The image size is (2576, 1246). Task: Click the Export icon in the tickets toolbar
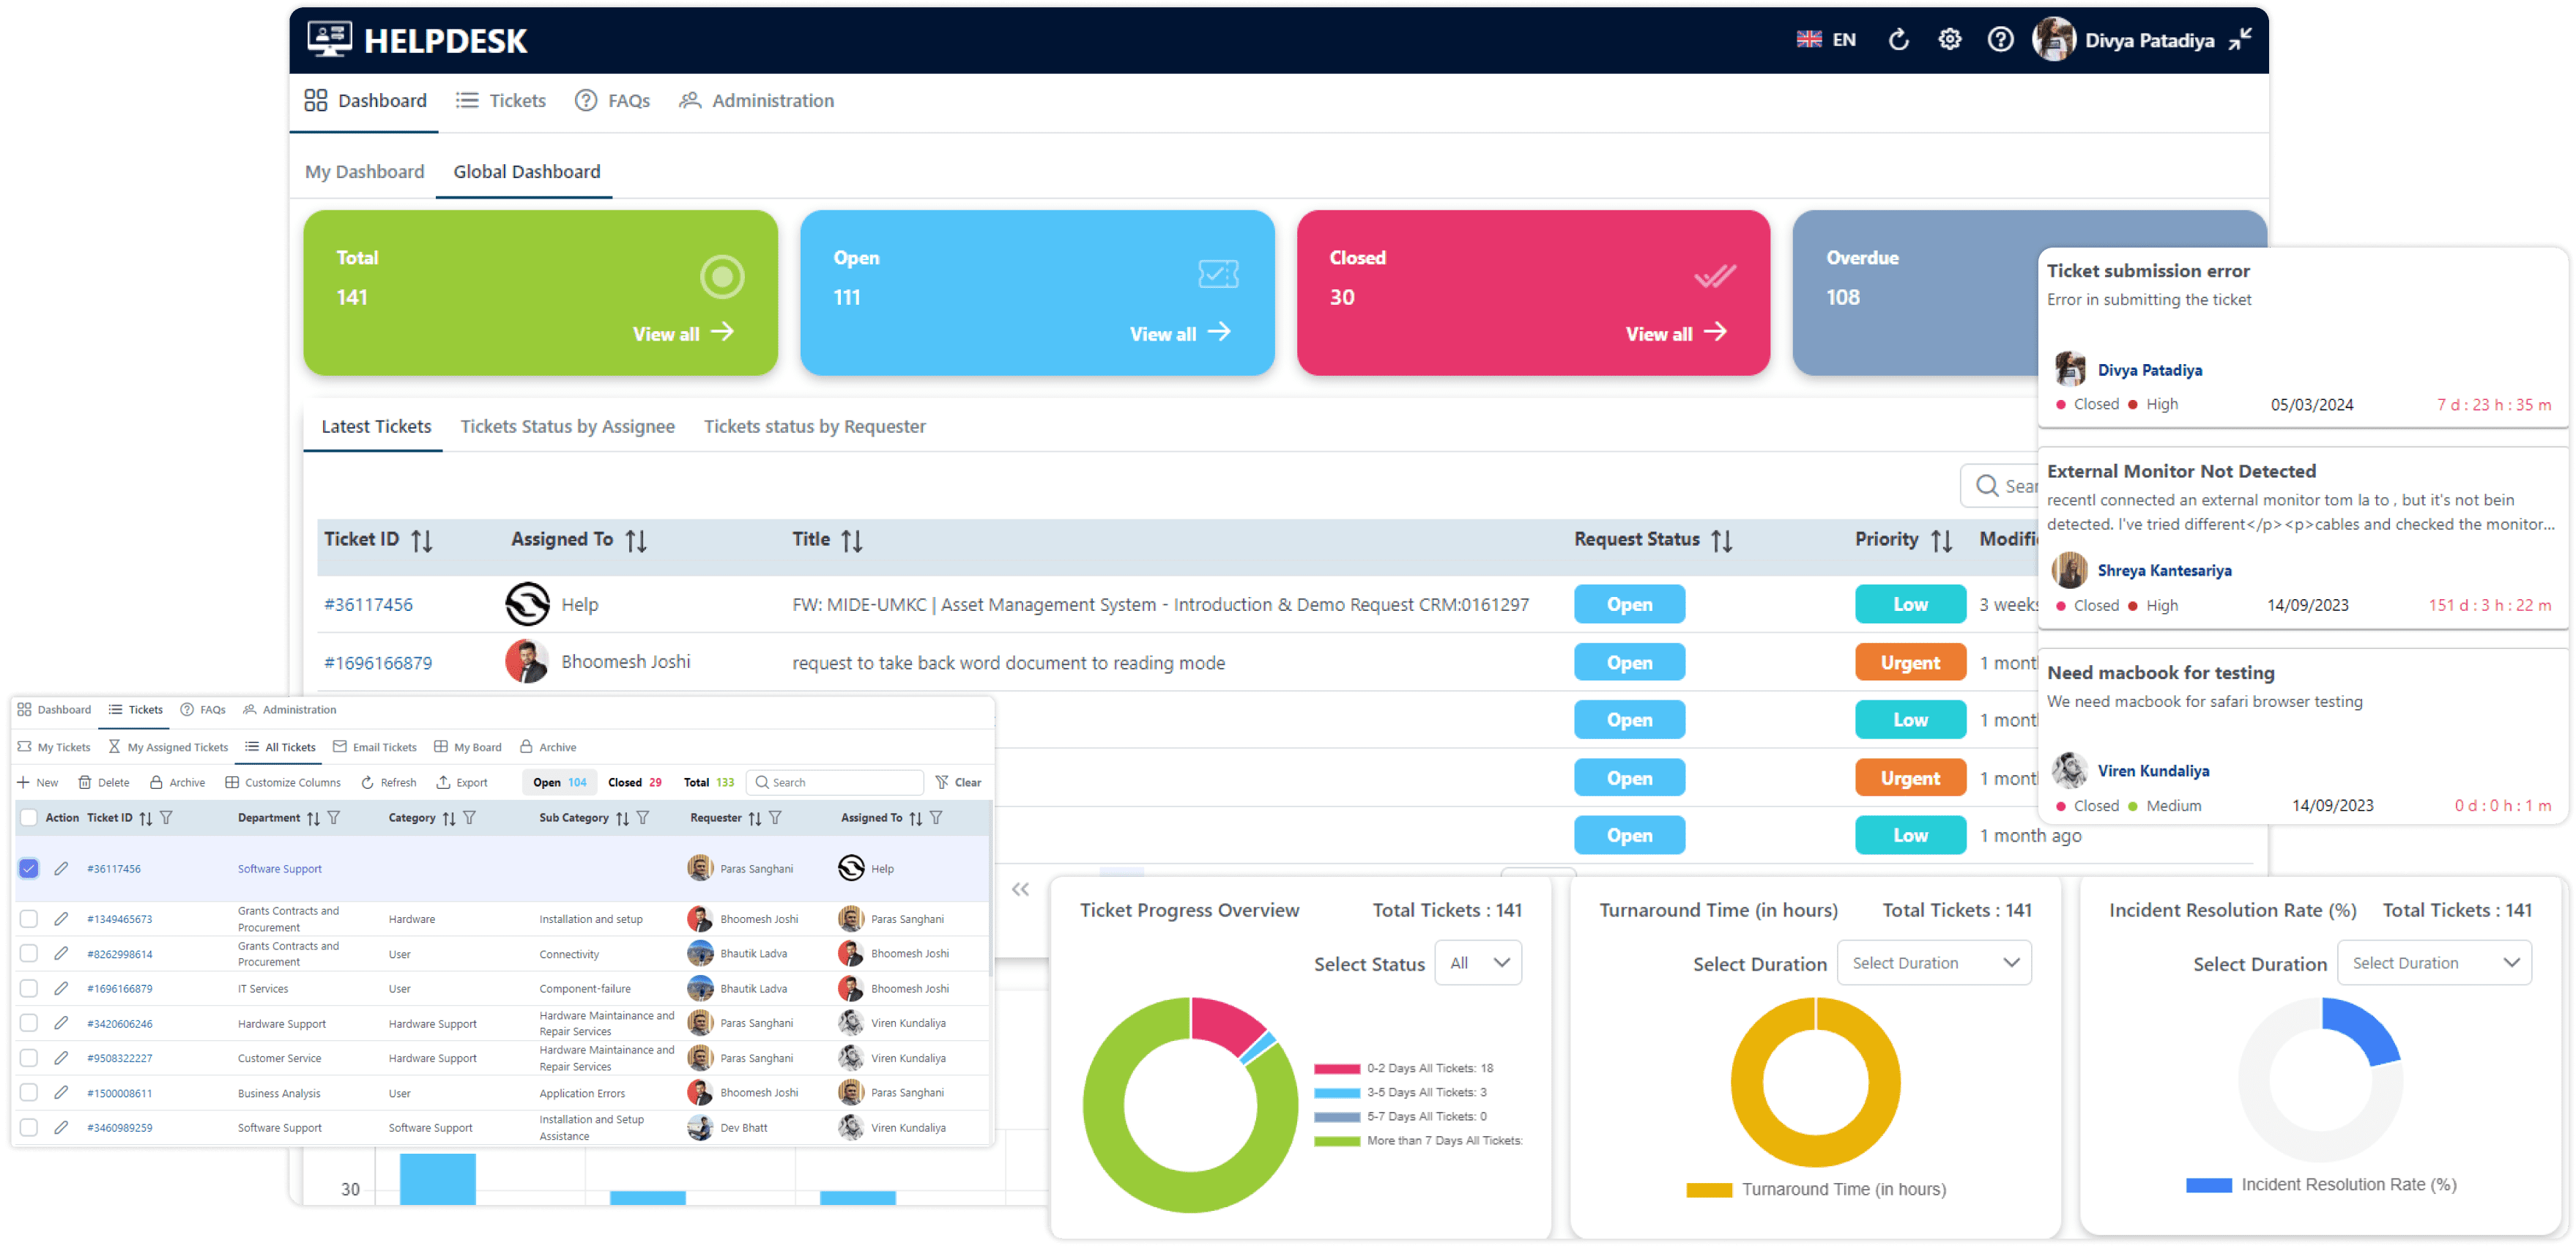443,782
